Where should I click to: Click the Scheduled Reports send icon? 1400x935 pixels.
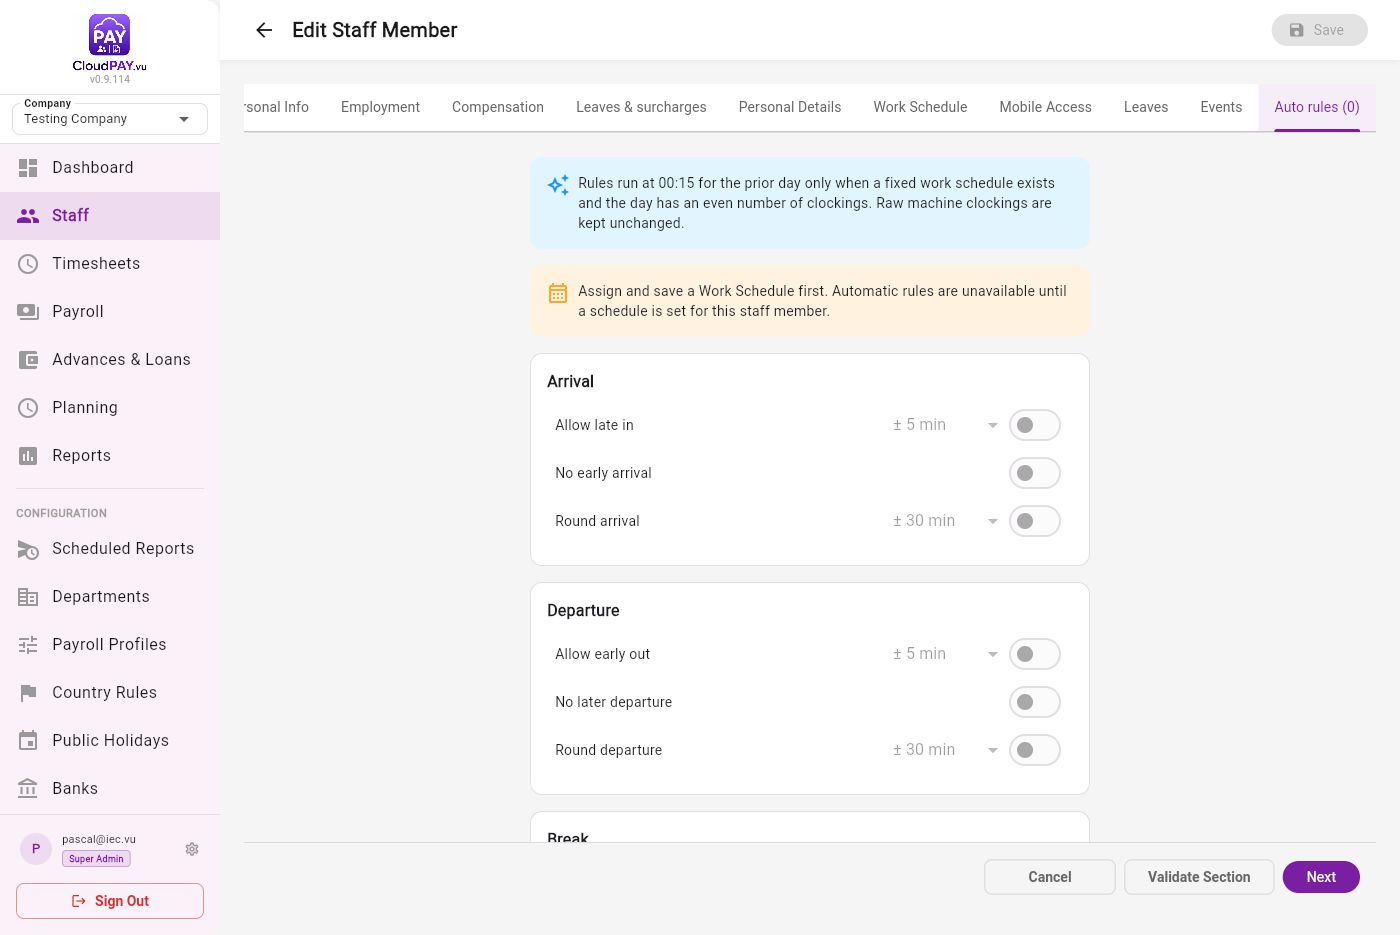[x=28, y=549]
